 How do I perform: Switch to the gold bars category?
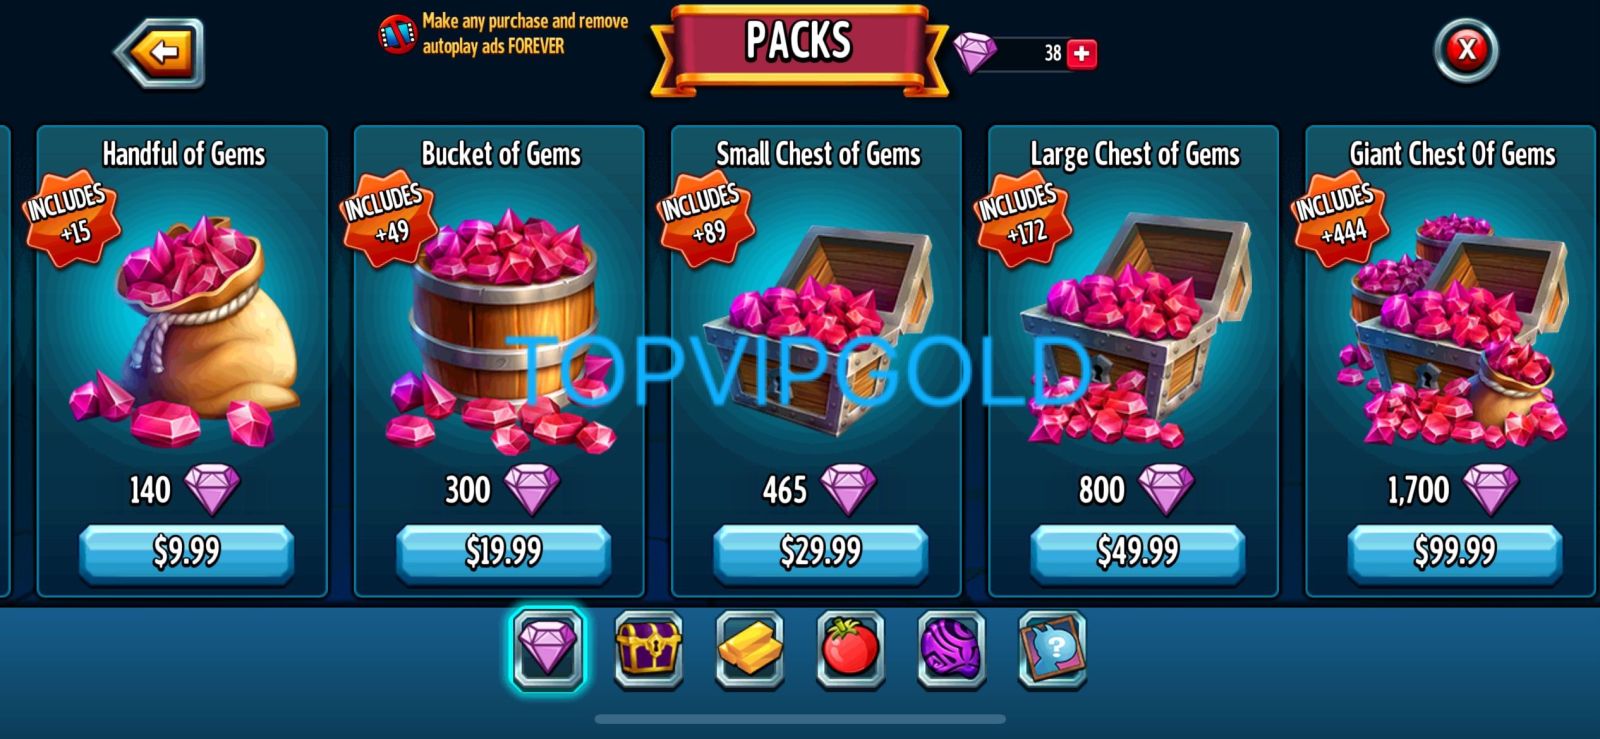pyautogui.click(x=750, y=650)
